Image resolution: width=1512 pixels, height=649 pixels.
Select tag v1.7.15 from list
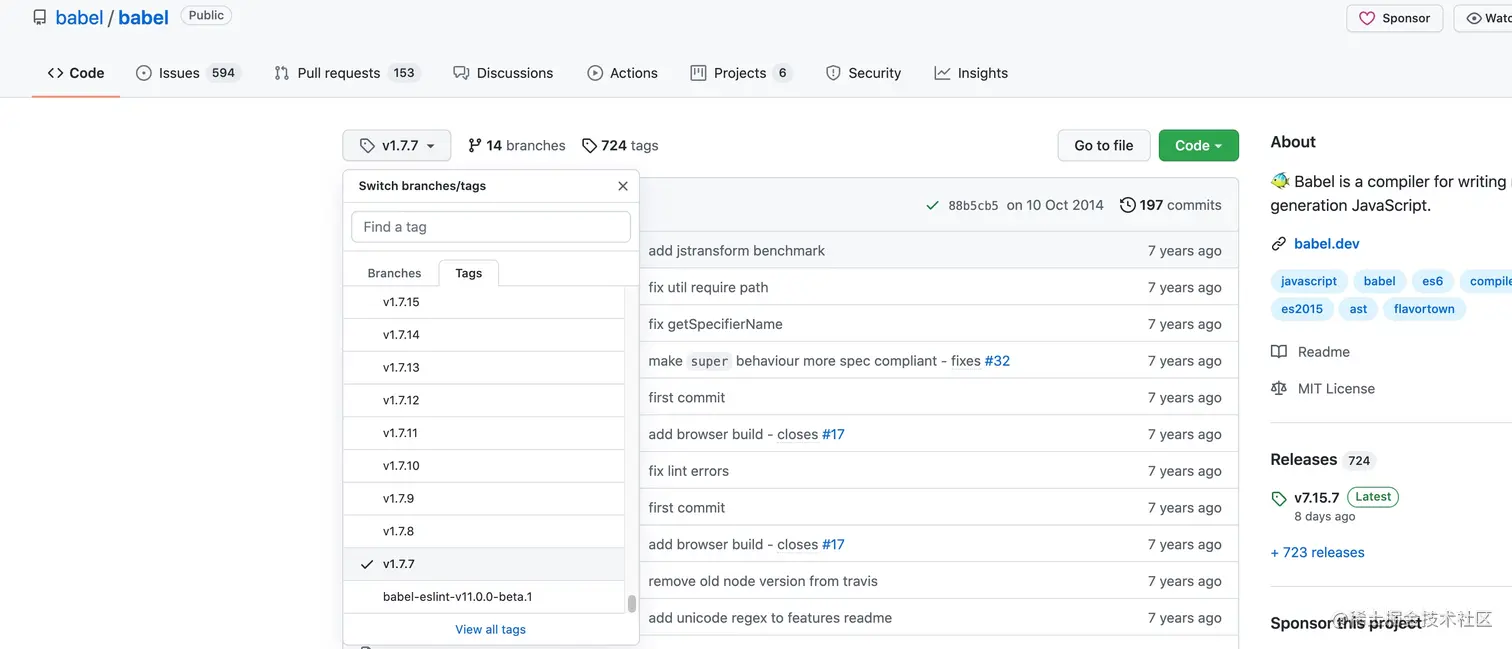(484, 302)
